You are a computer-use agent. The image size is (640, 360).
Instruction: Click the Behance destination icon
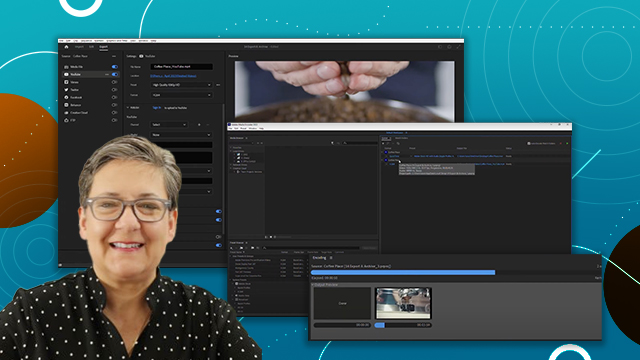(66, 105)
